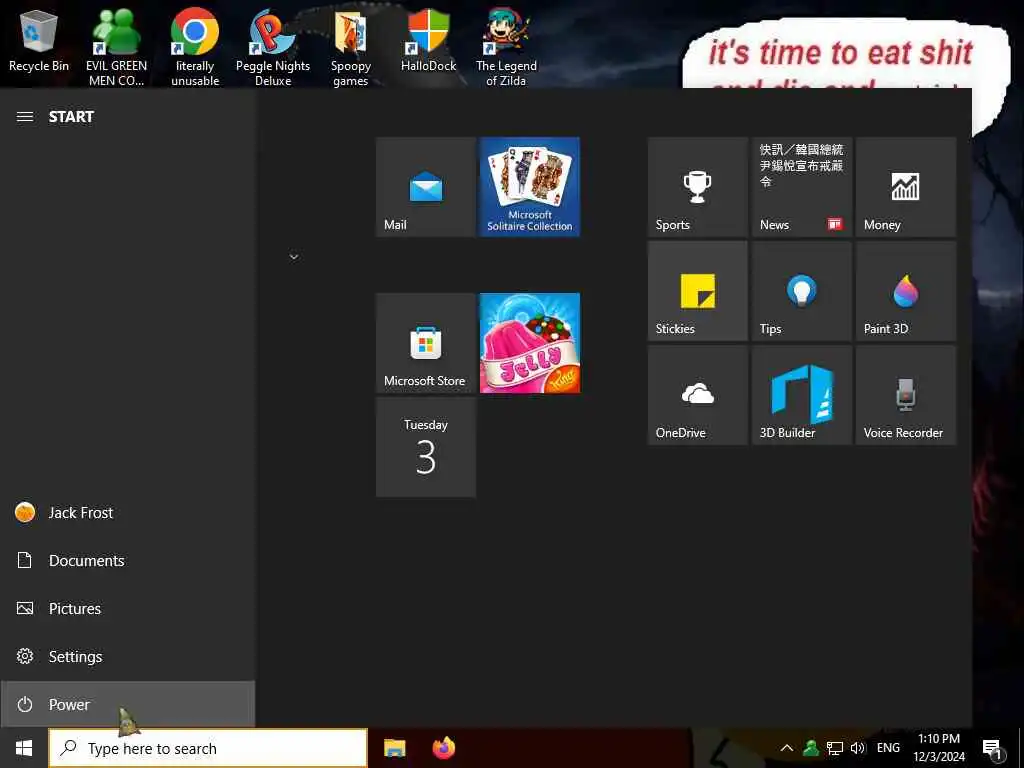Launch Microsoft Solitaire Collection tile
This screenshot has width=1024, height=768.
(530, 187)
